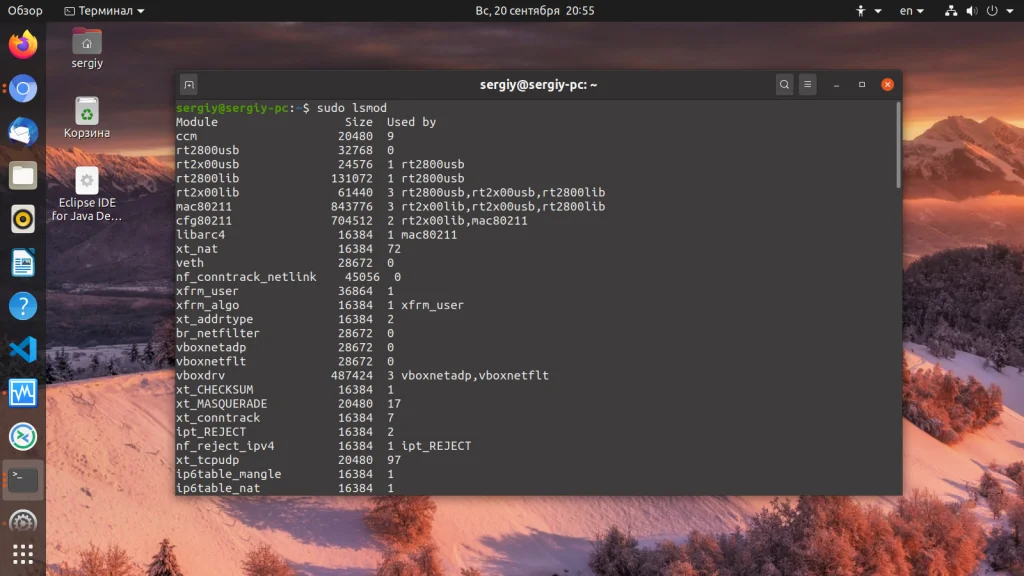Open the terminal hamburger menu
1024x576 pixels.
click(x=808, y=84)
